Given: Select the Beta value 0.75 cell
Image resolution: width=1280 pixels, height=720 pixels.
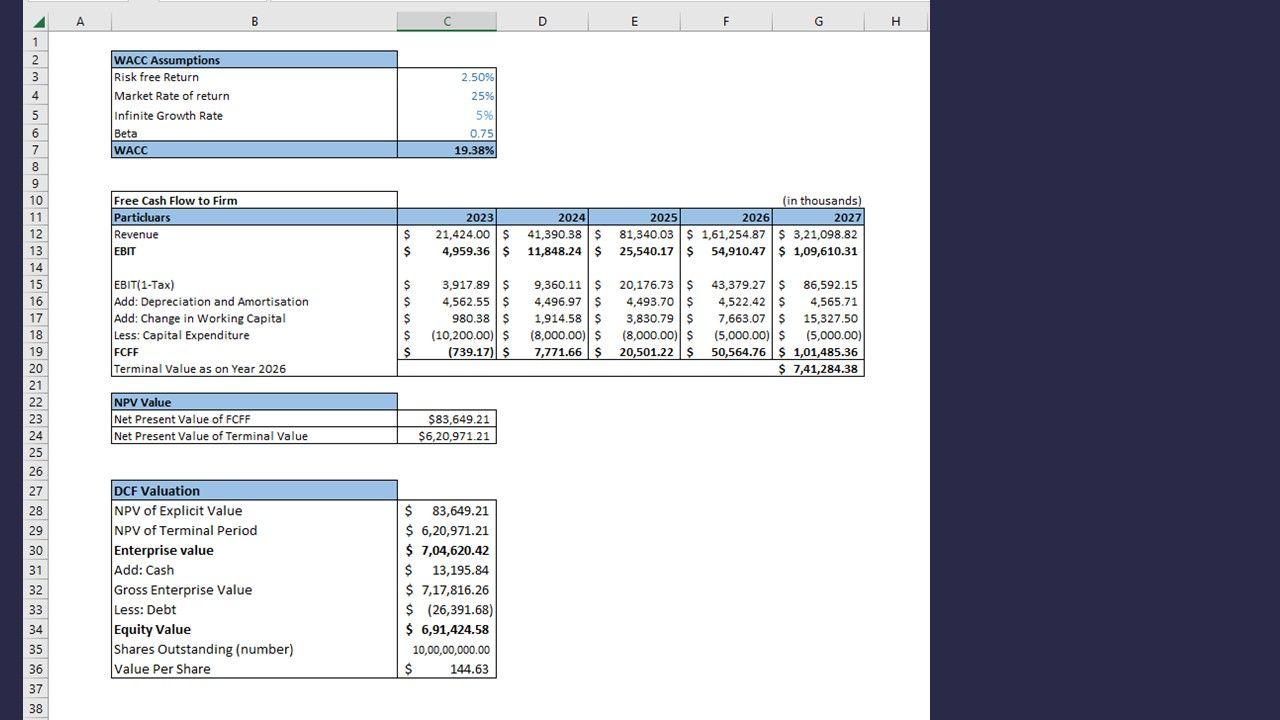Looking at the screenshot, I should 447,133.
